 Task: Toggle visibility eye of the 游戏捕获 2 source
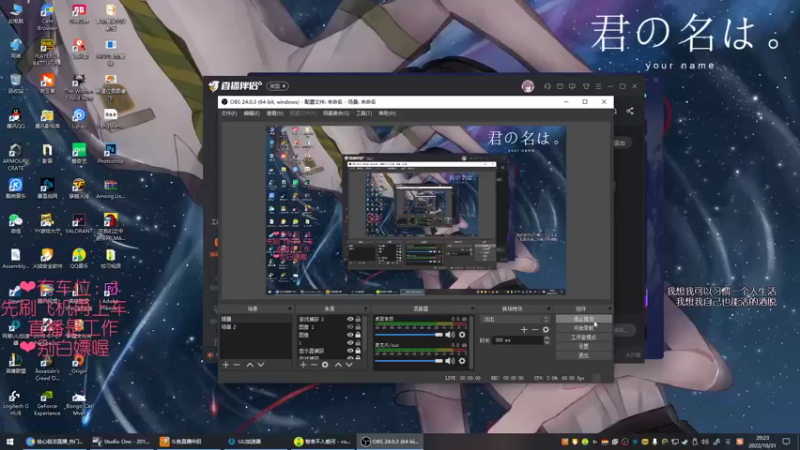[x=350, y=319]
